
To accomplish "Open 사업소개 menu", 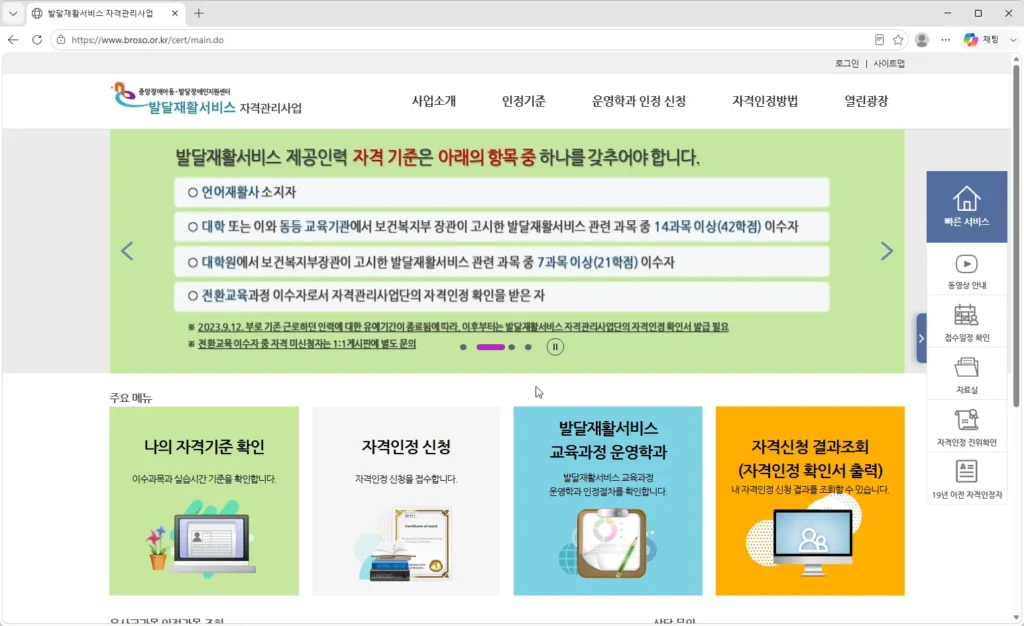I will [x=434, y=101].
